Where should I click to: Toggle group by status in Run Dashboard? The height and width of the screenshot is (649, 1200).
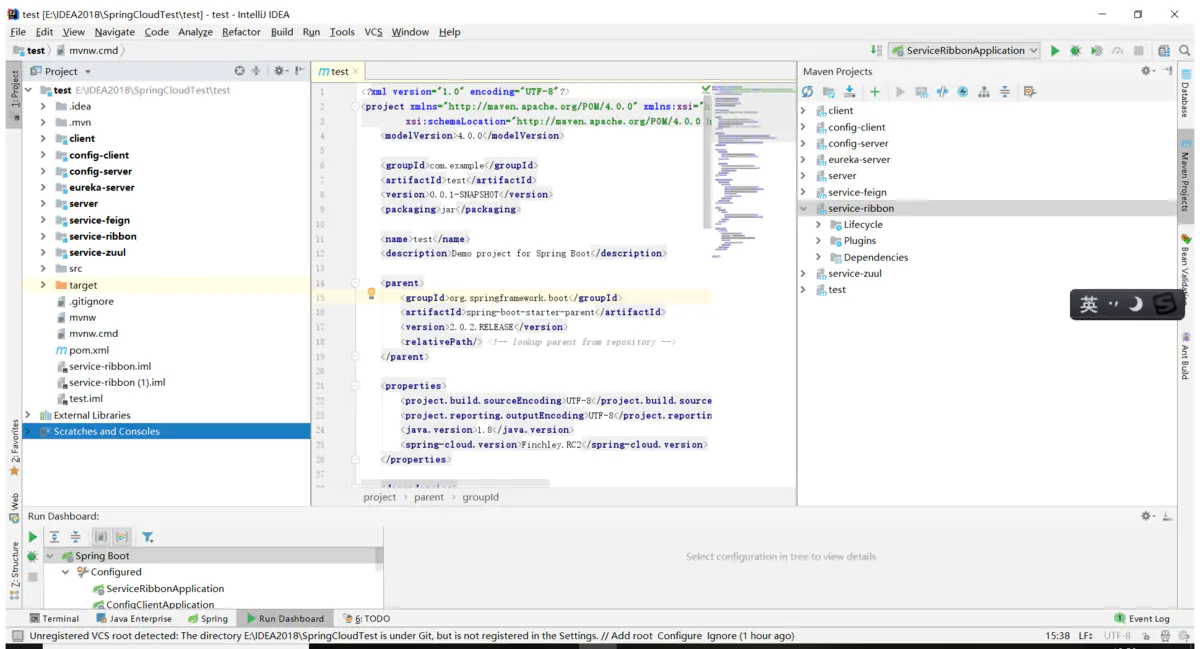122,537
